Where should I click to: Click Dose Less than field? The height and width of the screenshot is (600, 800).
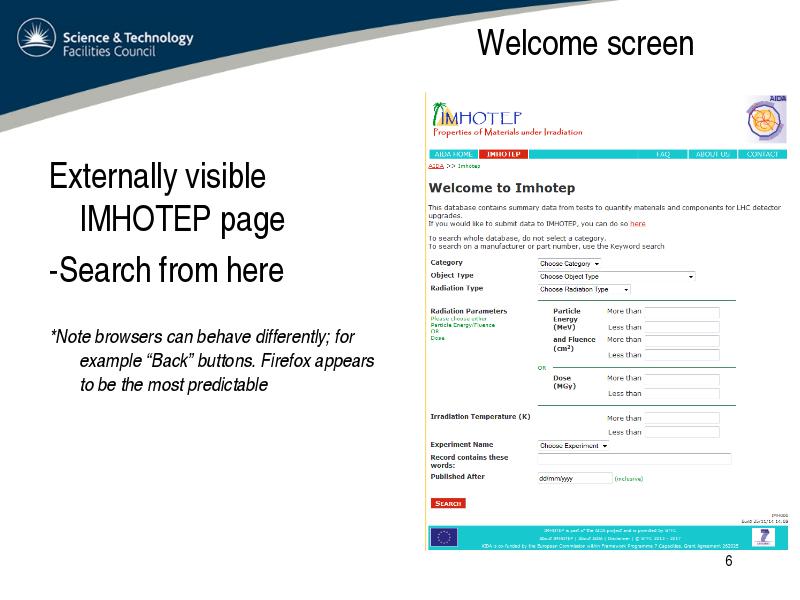(x=682, y=393)
